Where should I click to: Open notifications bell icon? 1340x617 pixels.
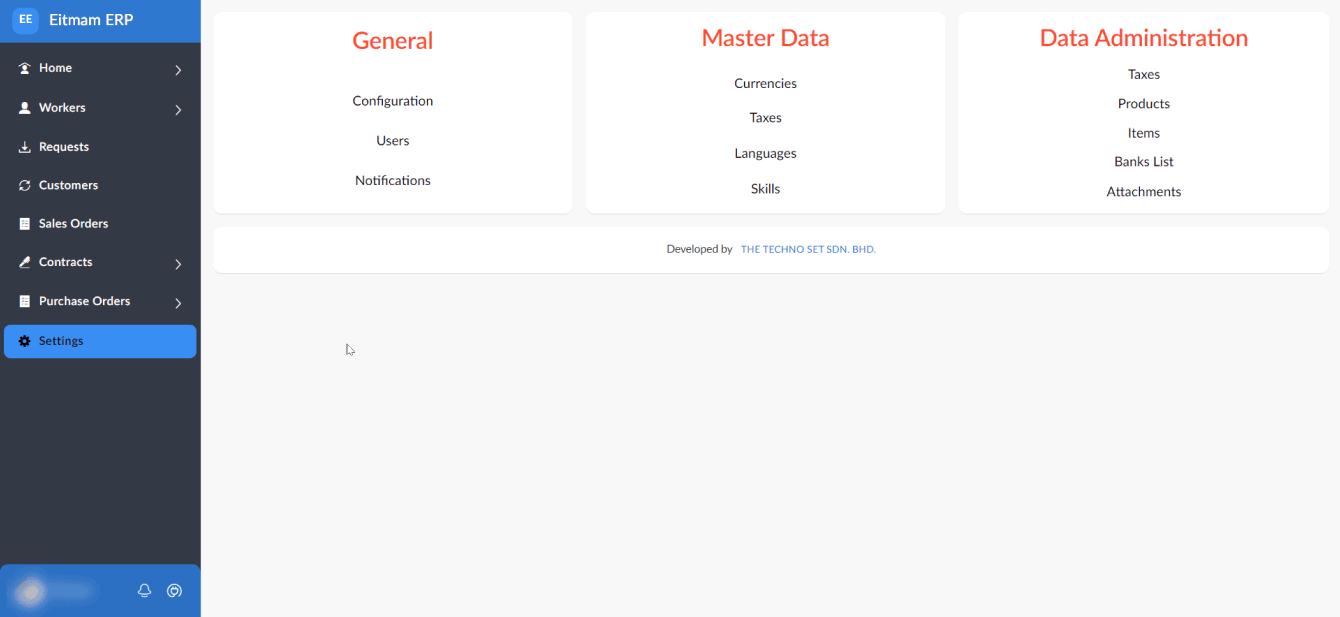(x=144, y=591)
